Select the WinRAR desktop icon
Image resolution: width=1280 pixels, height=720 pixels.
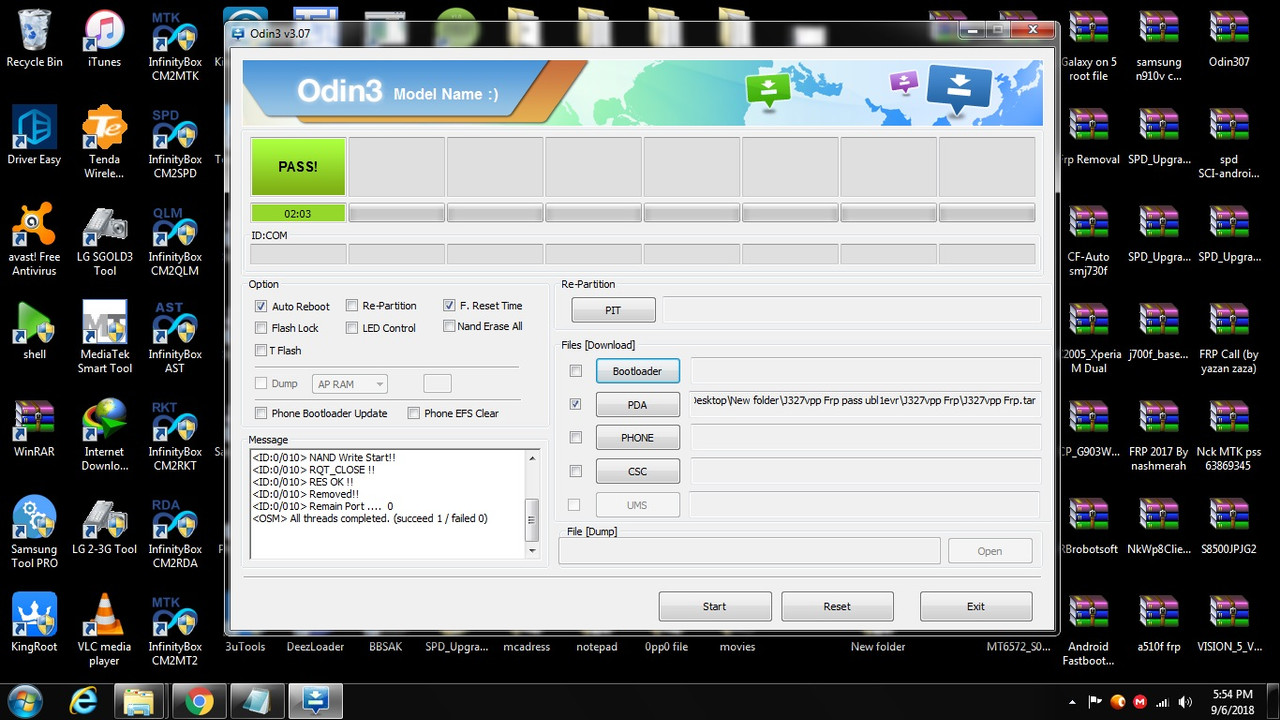[34, 429]
